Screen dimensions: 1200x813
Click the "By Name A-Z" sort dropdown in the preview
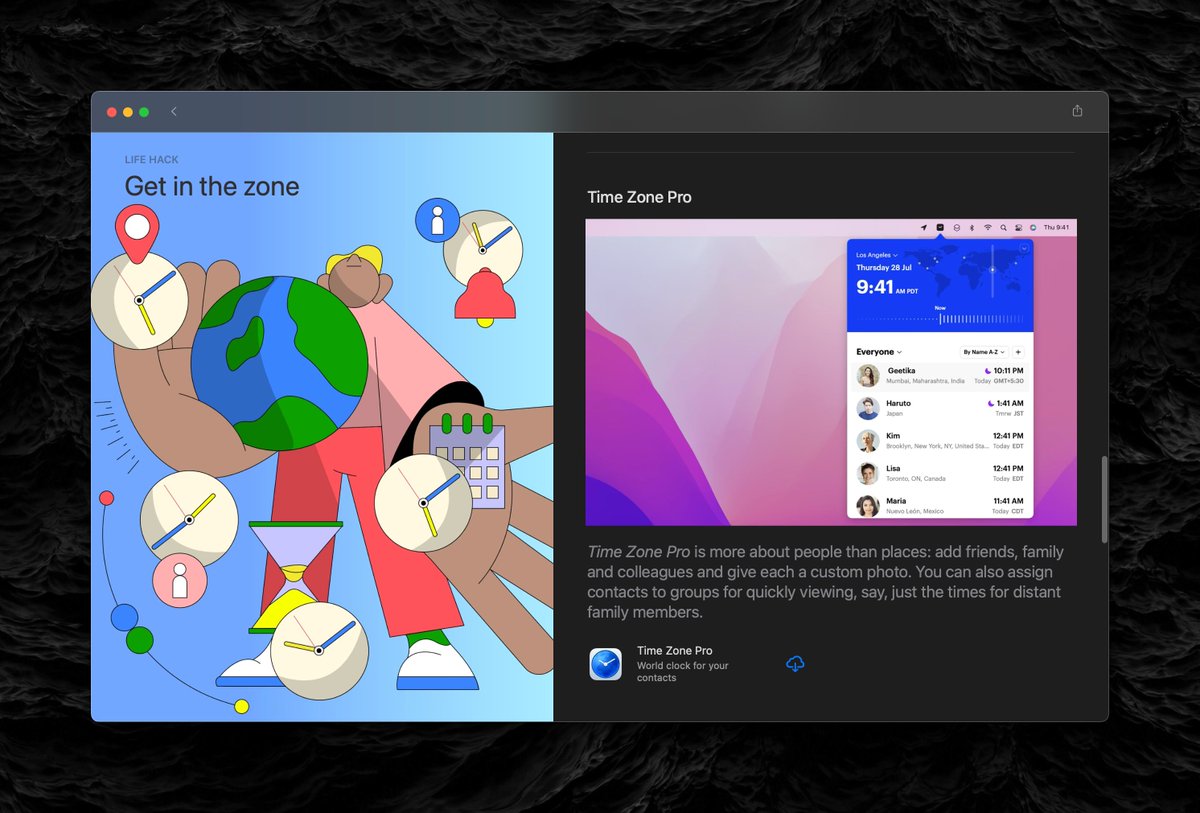pyautogui.click(x=984, y=352)
